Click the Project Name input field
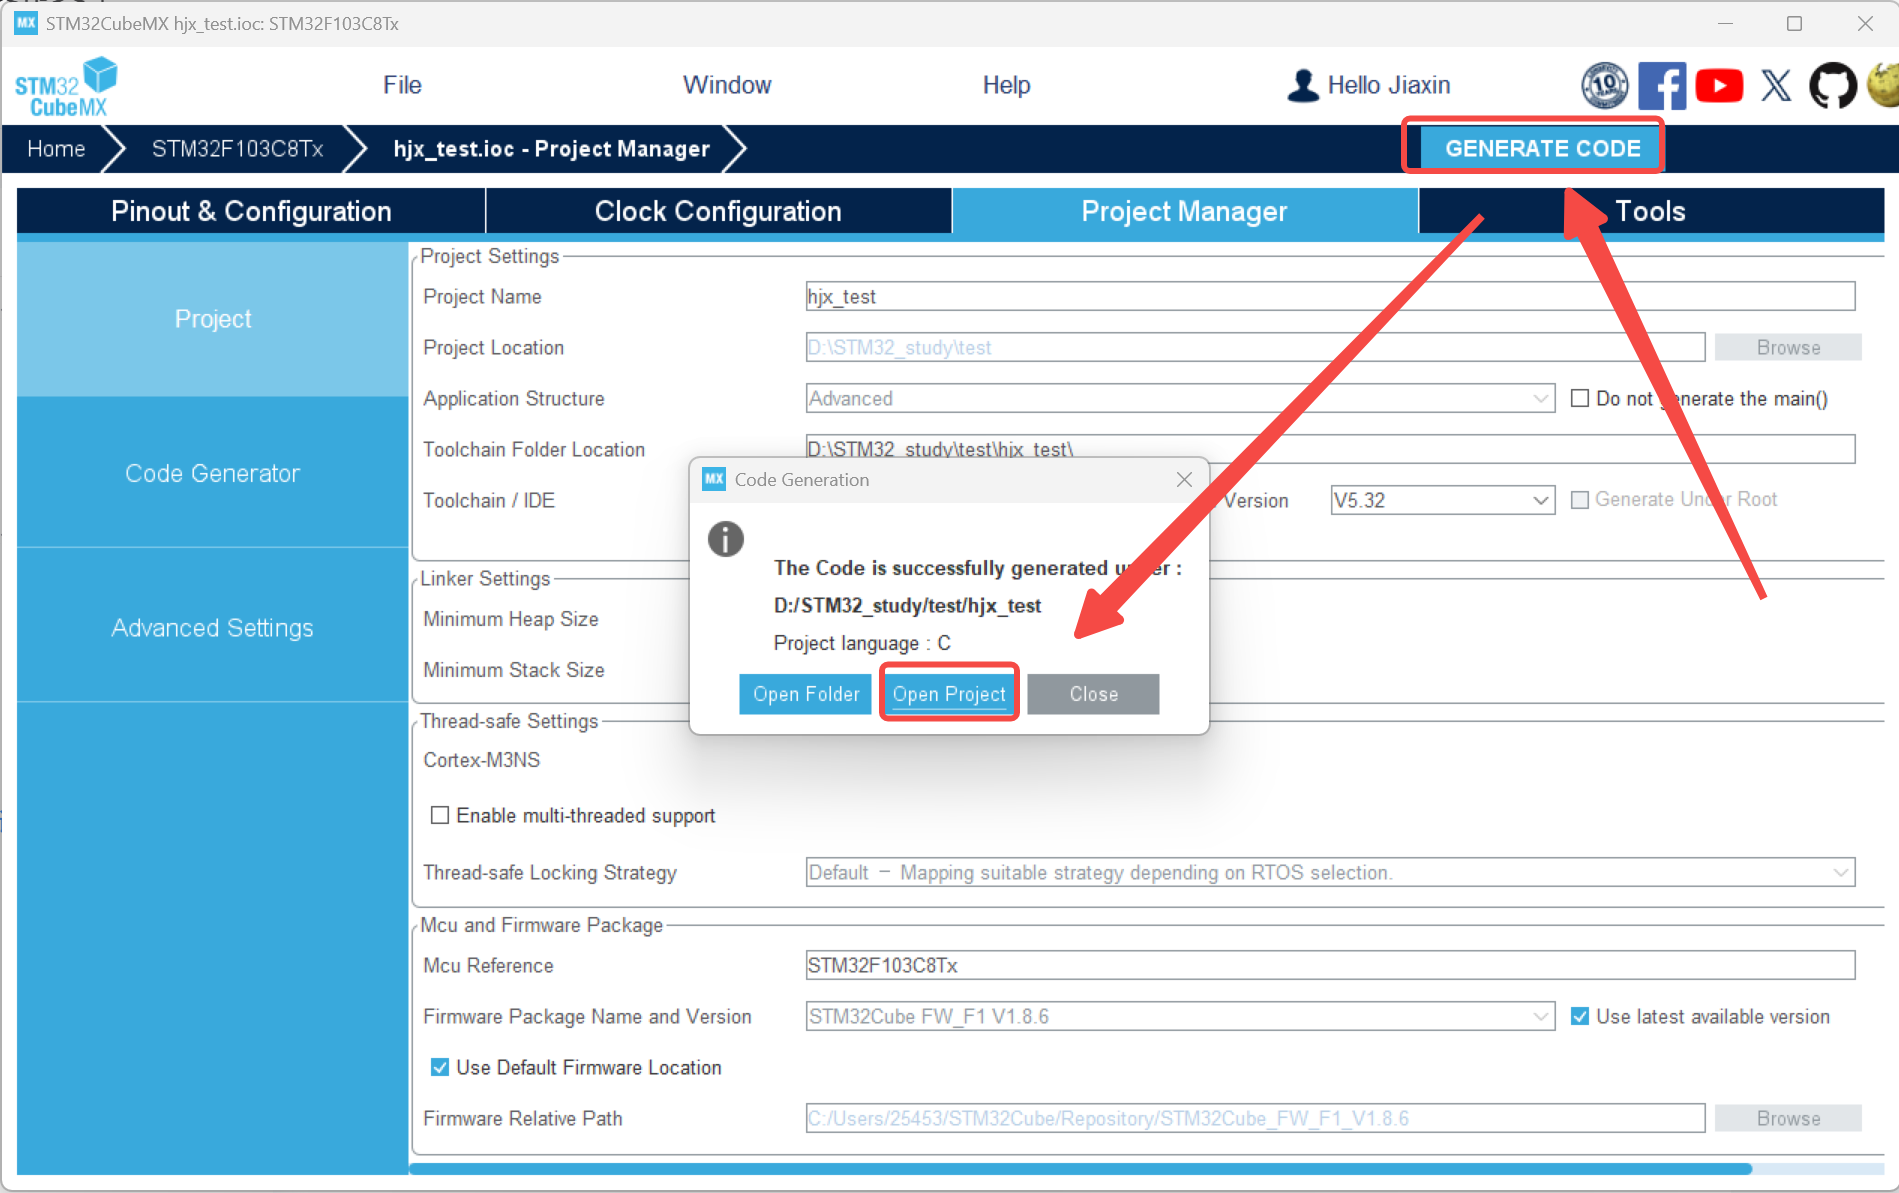 pyautogui.click(x=1330, y=296)
